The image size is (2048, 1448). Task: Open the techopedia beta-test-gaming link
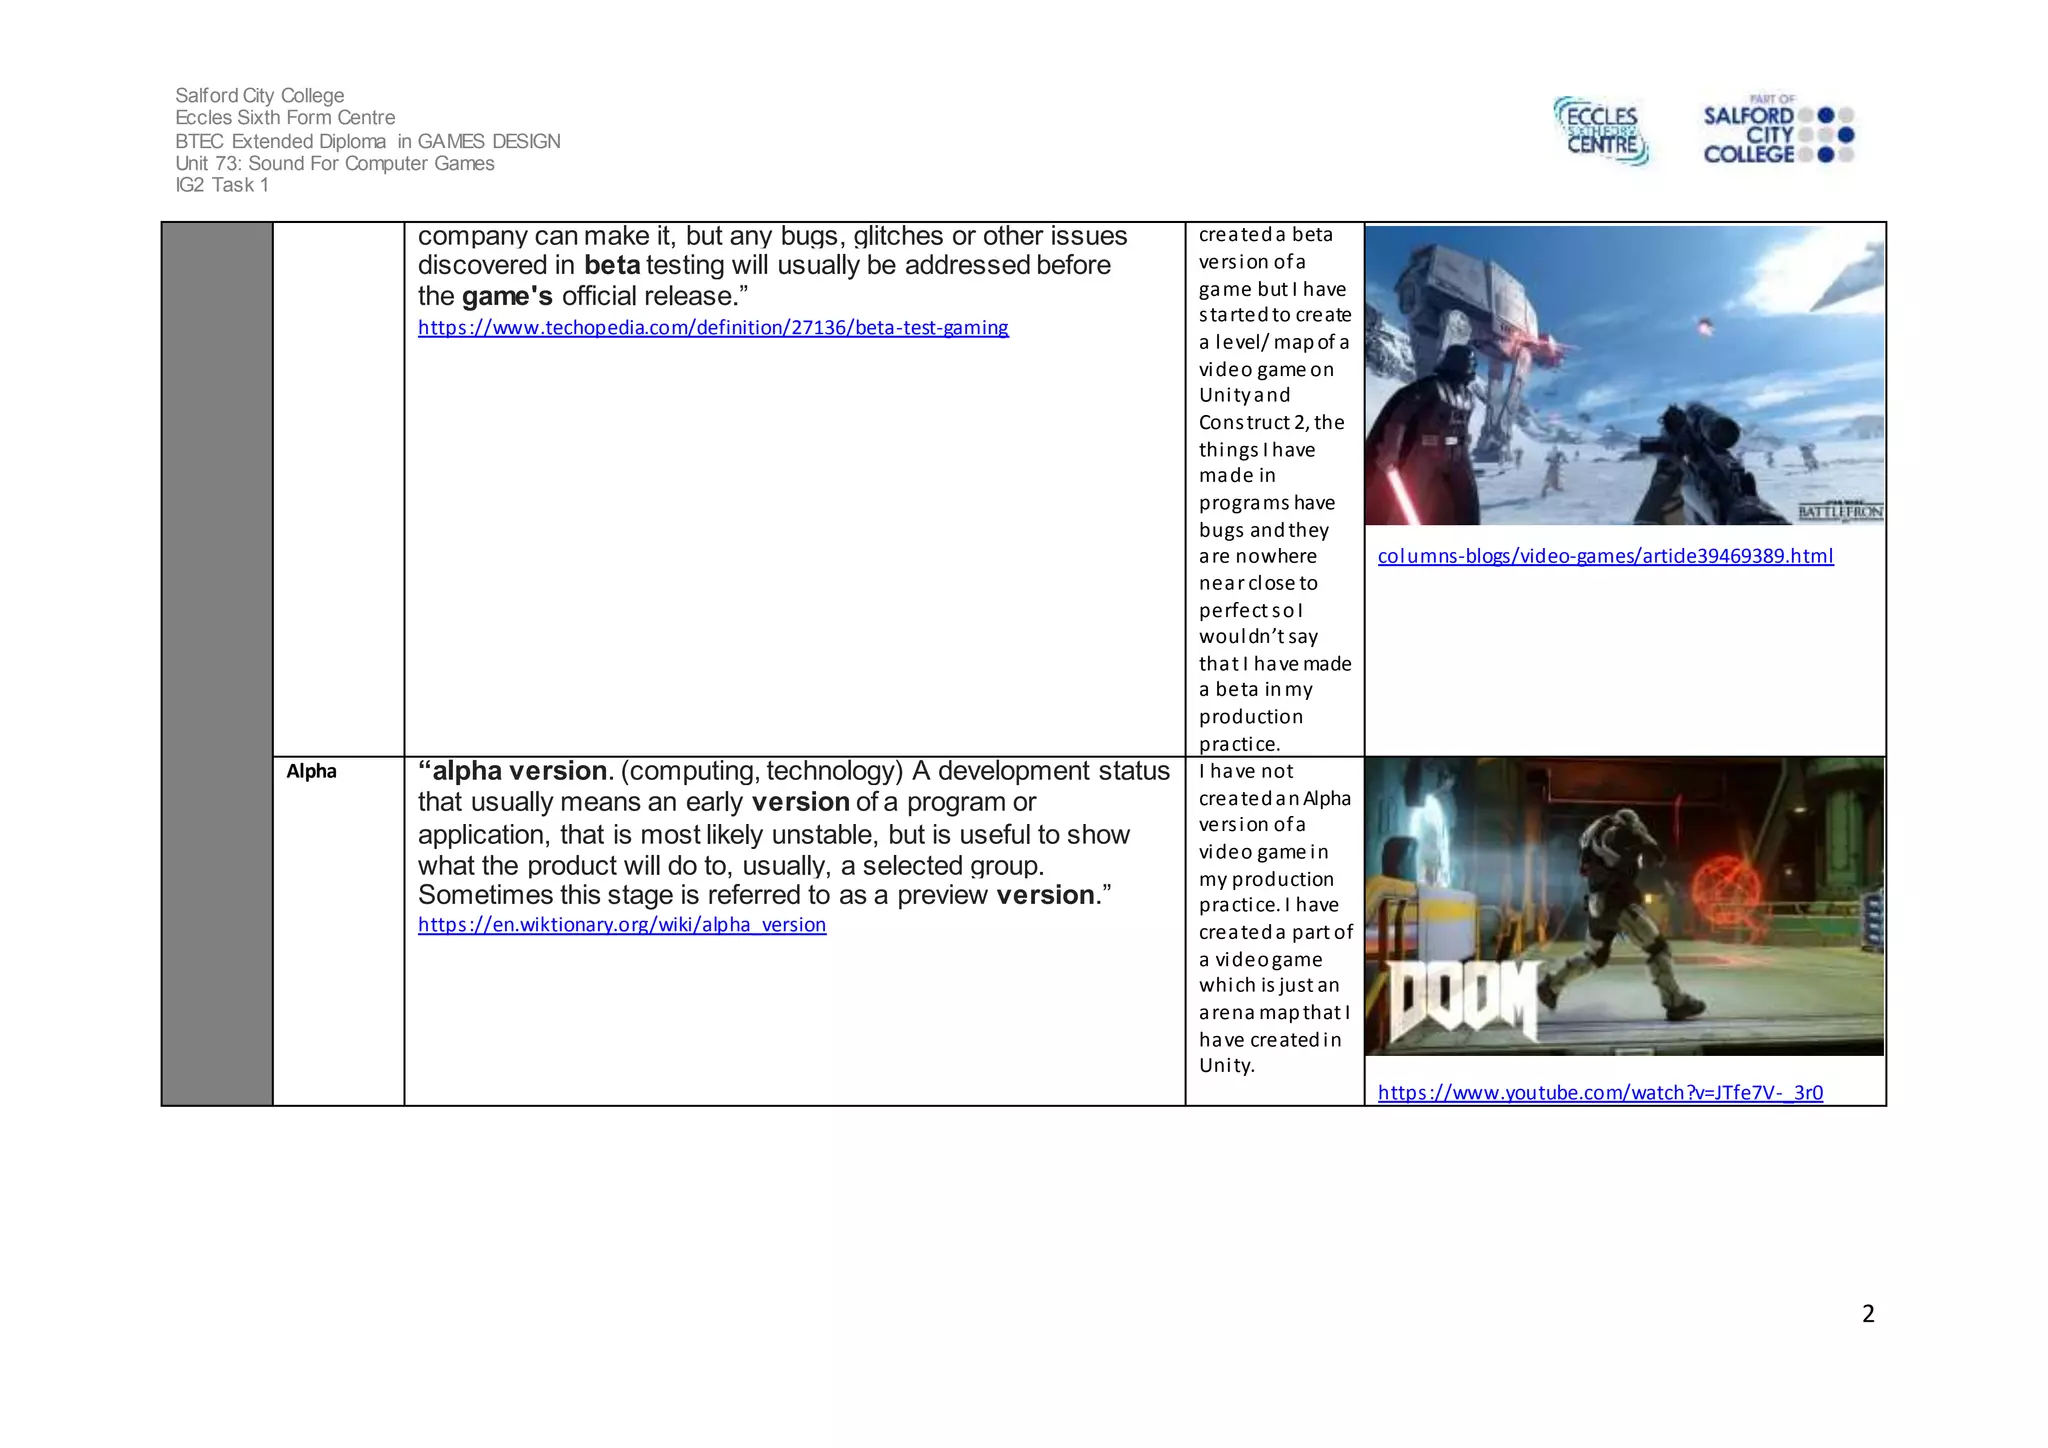pos(712,328)
